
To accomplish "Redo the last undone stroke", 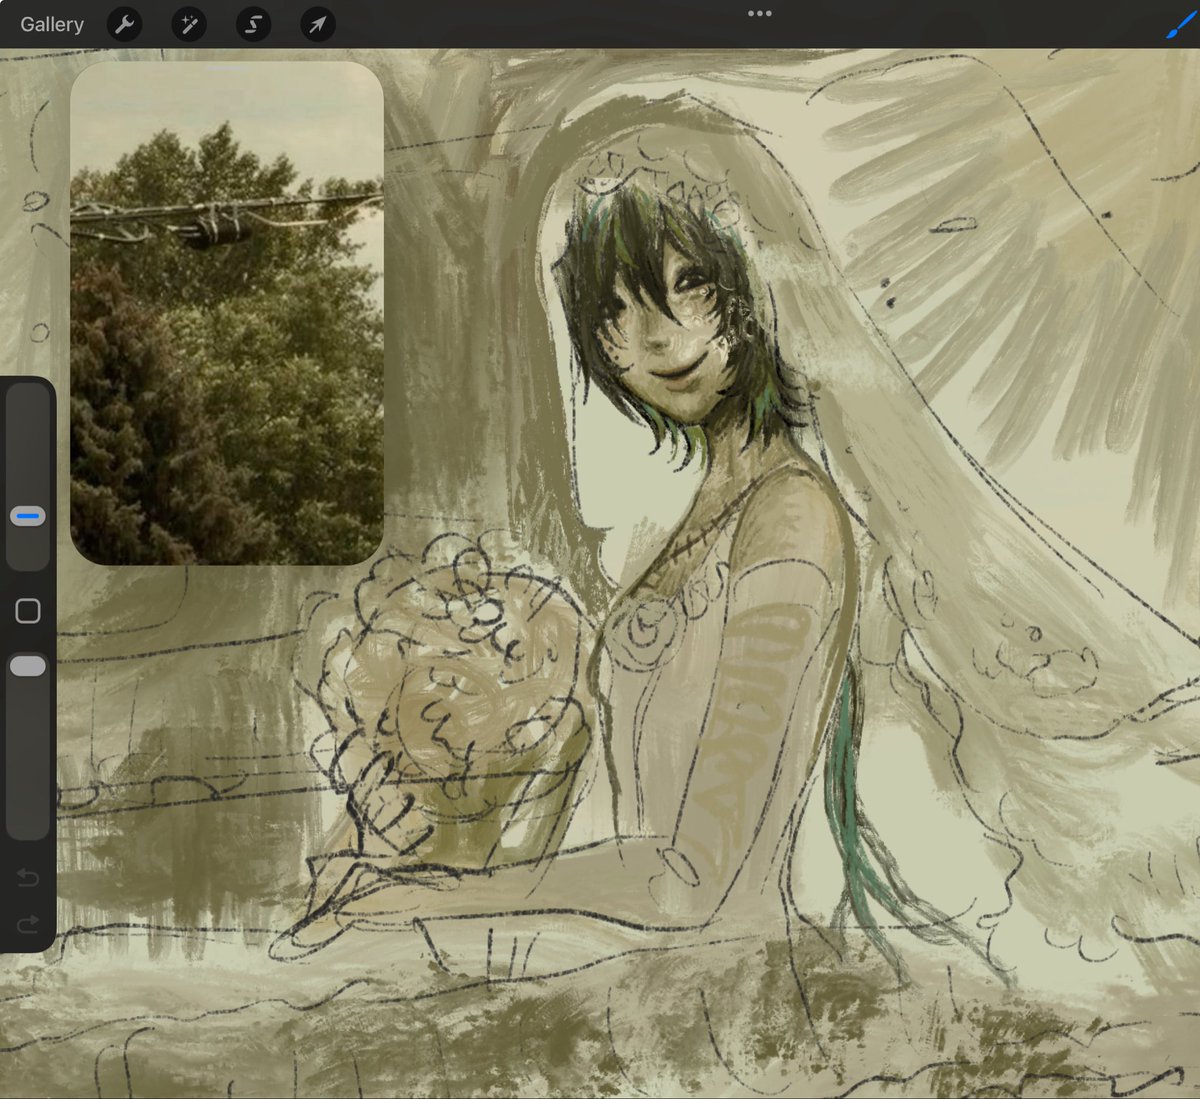I will pyautogui.click(x=28, y=923).
